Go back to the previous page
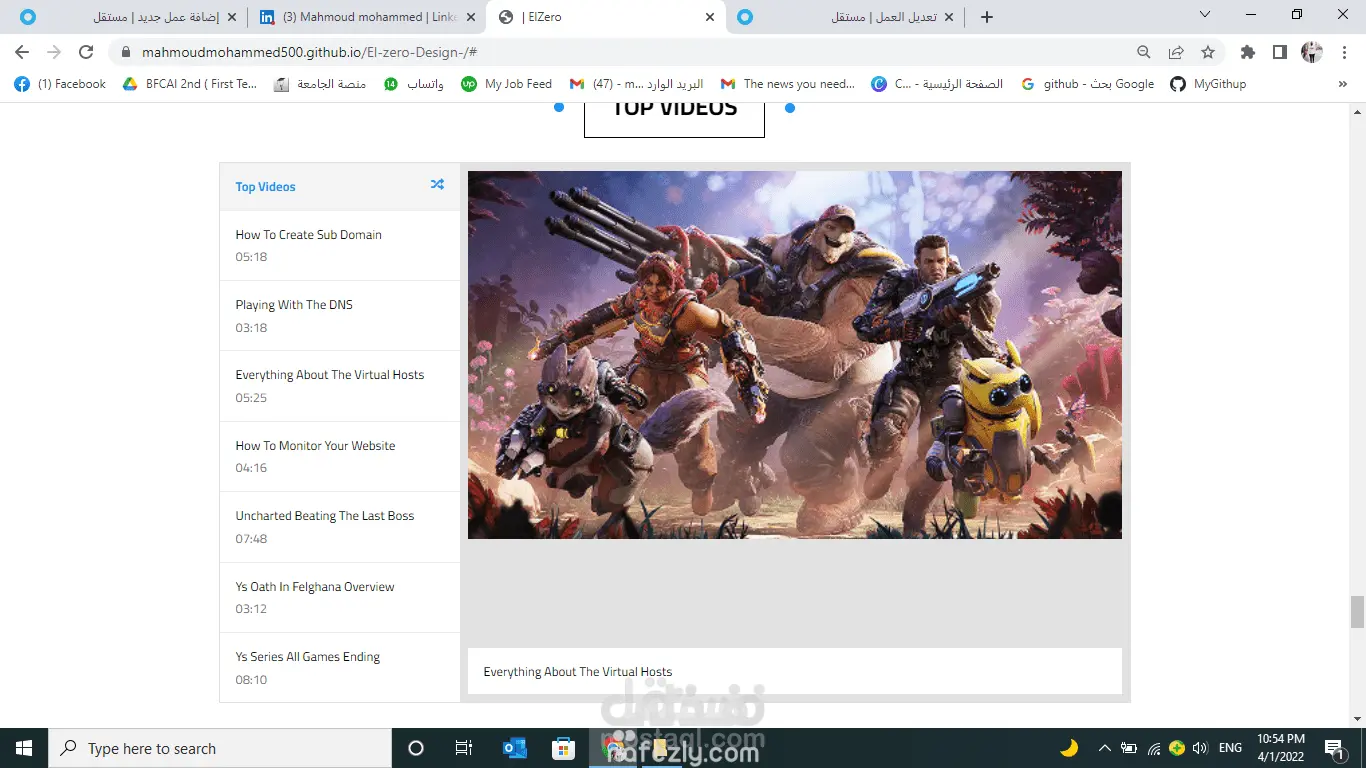 (22, 52)
